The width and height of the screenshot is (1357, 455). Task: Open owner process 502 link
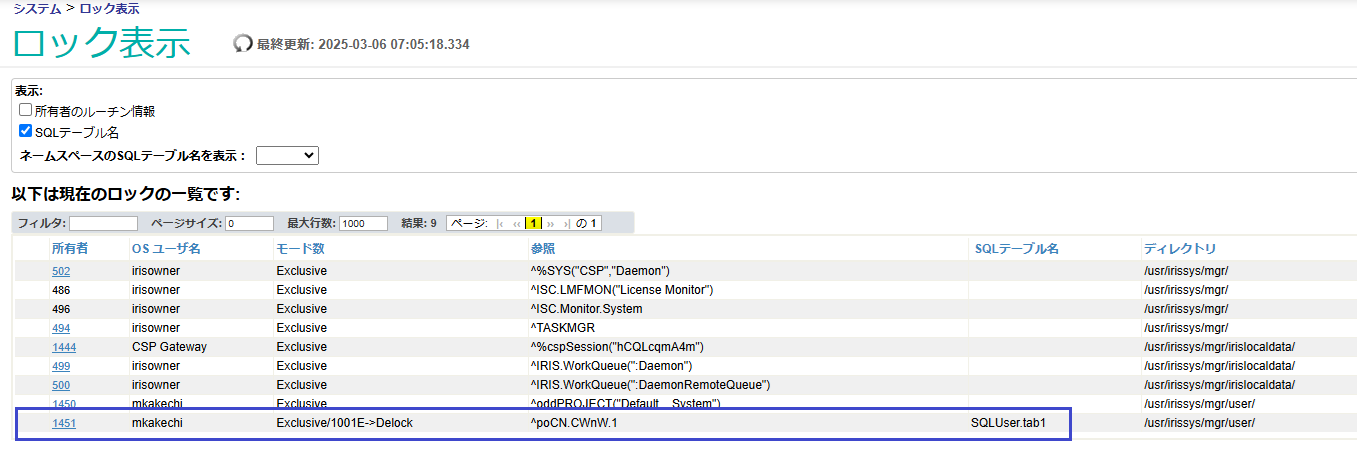(61, 271)
